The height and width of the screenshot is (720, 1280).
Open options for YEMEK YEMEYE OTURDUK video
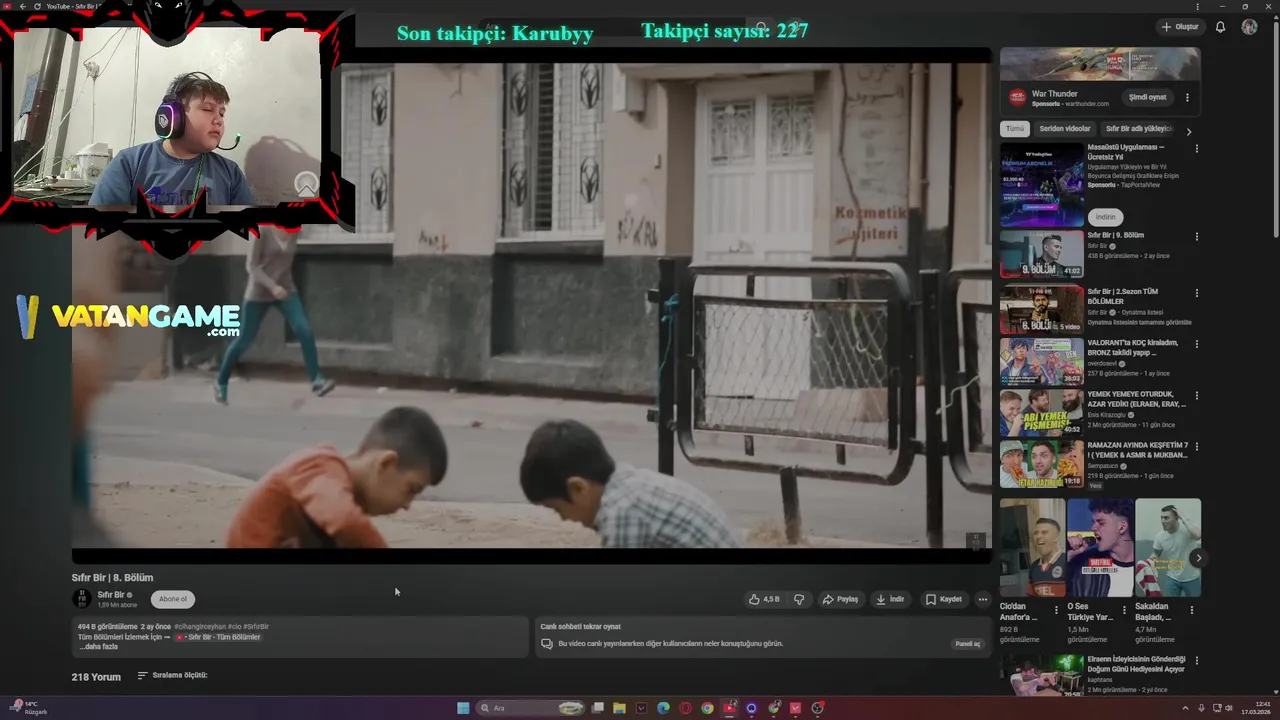click(1196, 395)
